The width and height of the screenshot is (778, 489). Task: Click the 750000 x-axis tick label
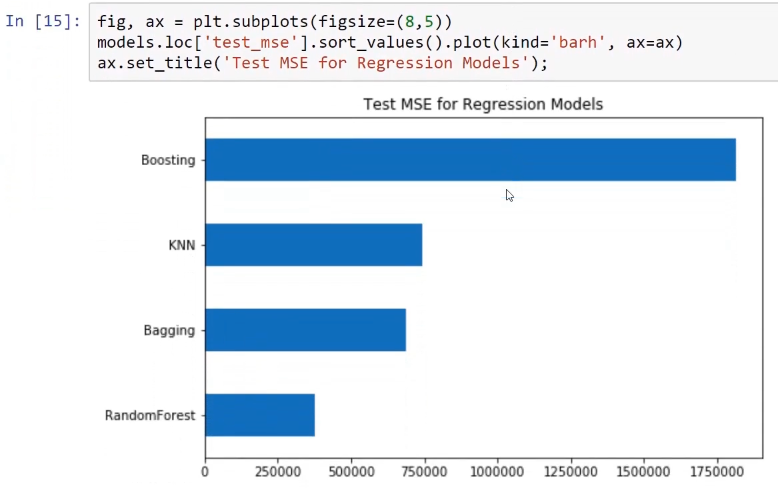[x=424, y=472]
